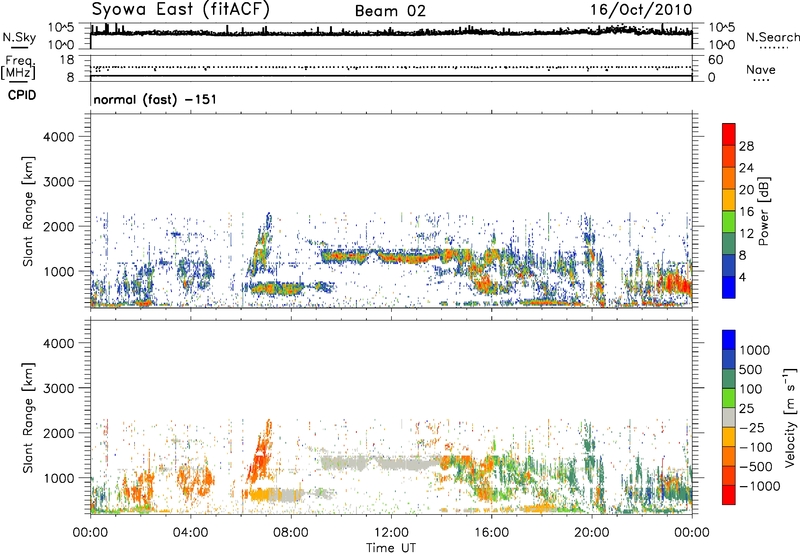Screen dimensions: 800x554
Task: Click the "08:00" time tick label
Action: [290, 533]
